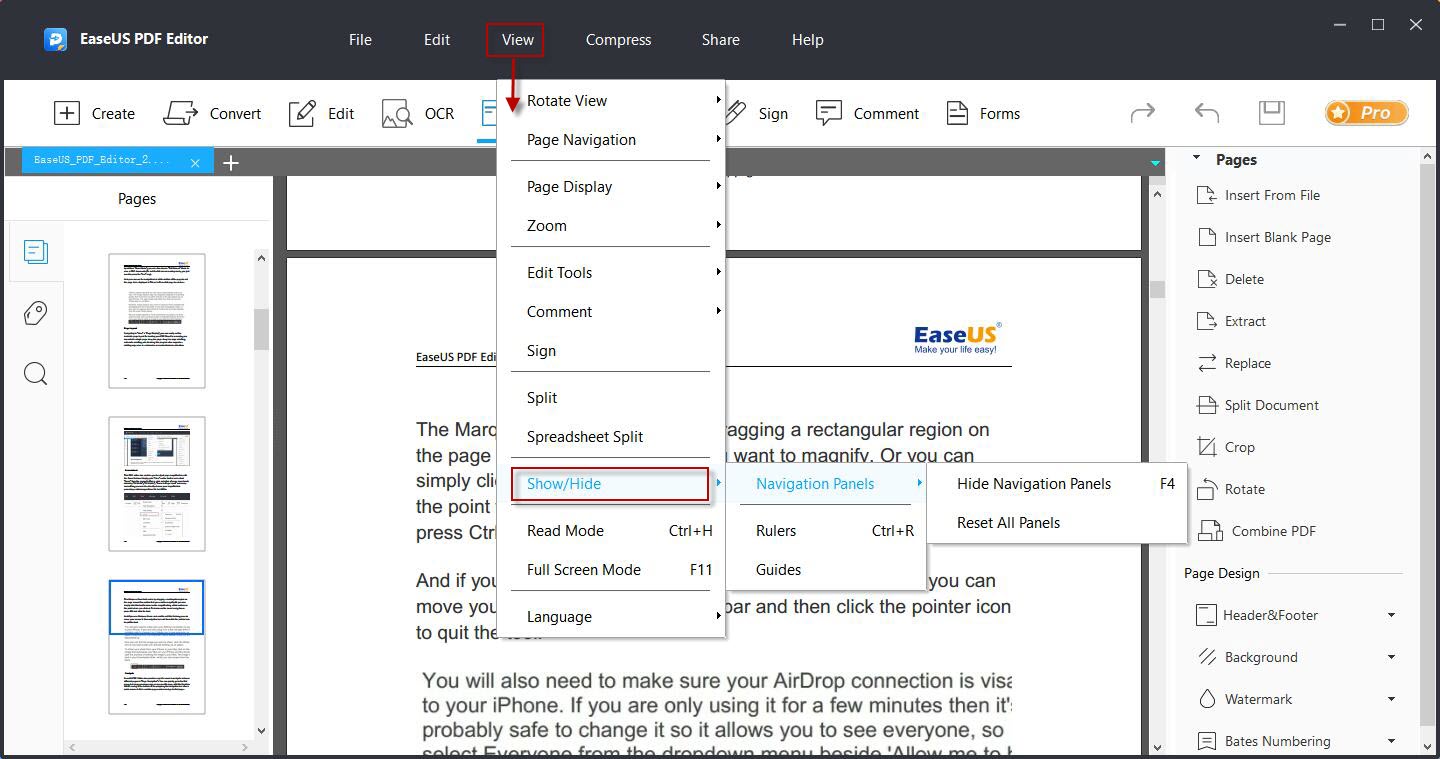Image resolution: width=1440 pixels, height=759 pixels.
Task: Add a new tab with plus icon
Action: (x=230, y=162)
